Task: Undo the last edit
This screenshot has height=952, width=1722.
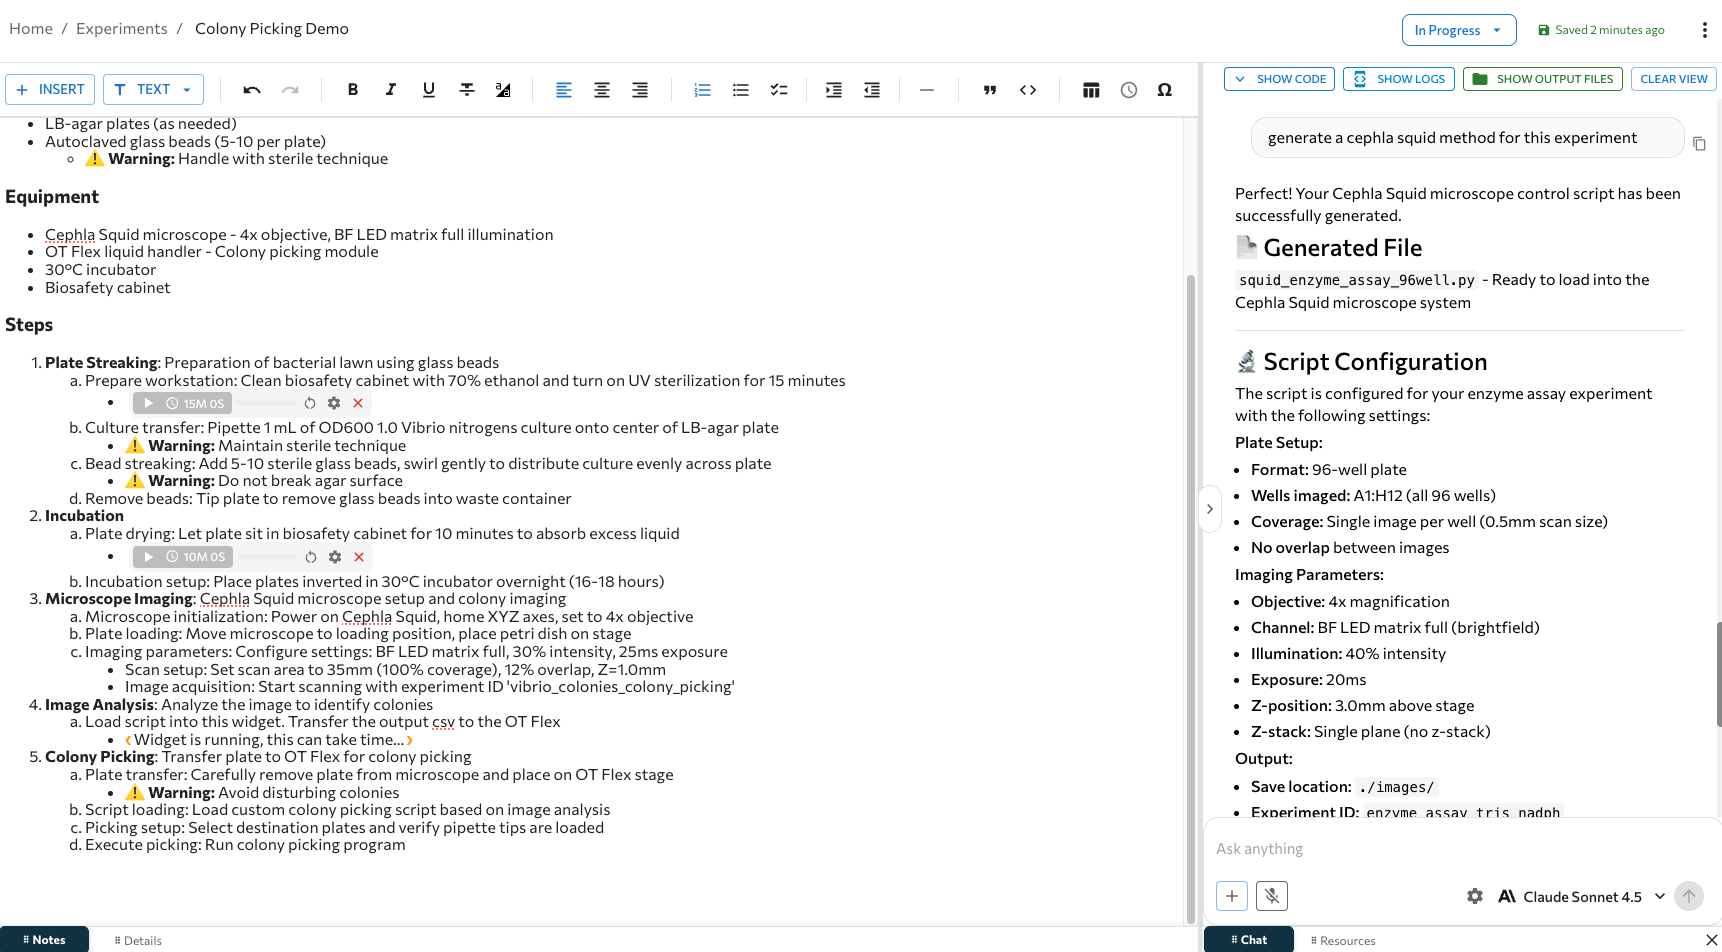Action: point(252,90)
